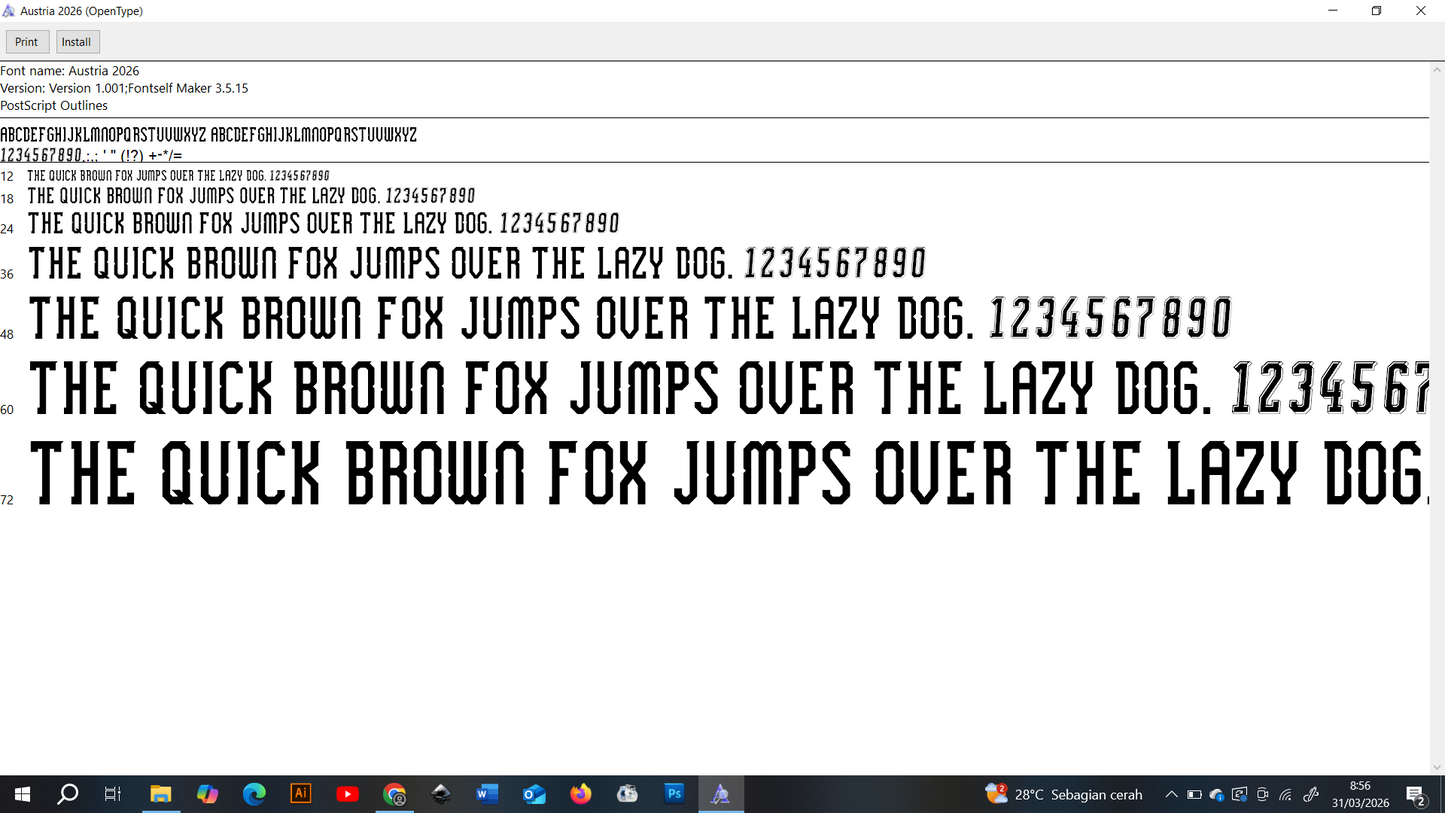This screenshot has width=1445, height=813.
Task: Click the size 12 sample label
Action: pyautogui.click(x=7, y=176)
